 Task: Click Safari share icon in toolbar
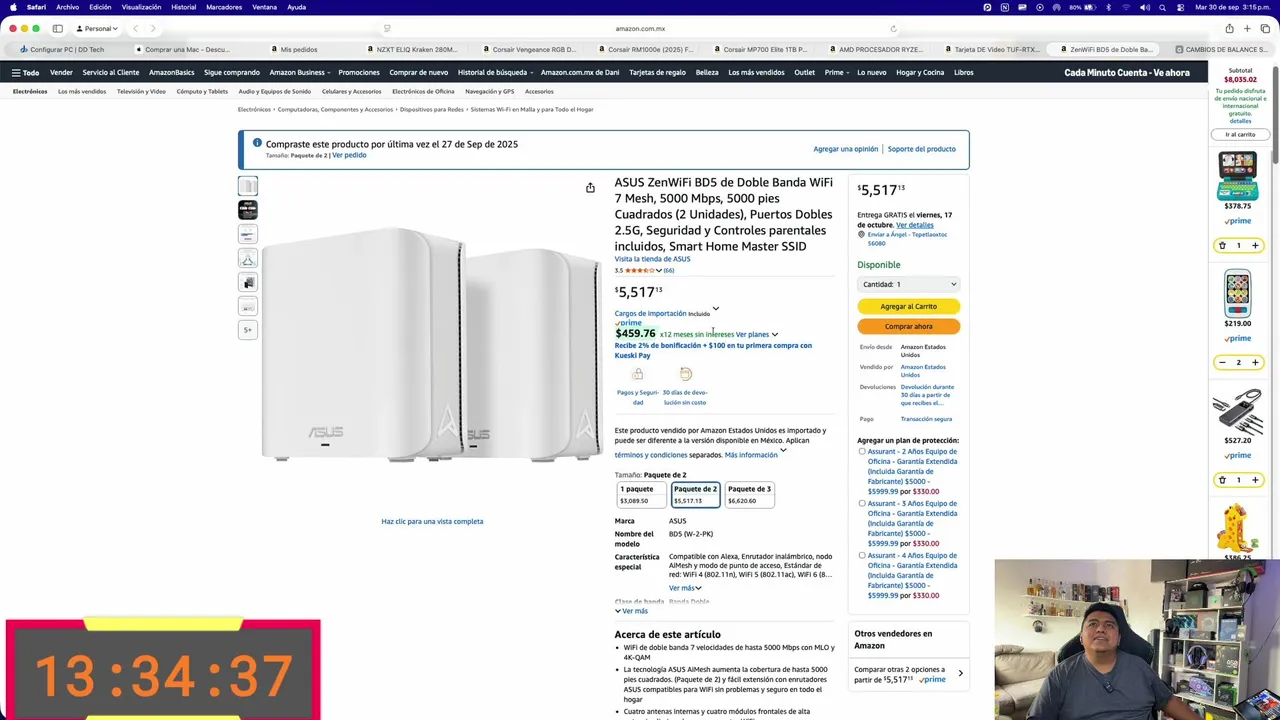pos(1229,28)
